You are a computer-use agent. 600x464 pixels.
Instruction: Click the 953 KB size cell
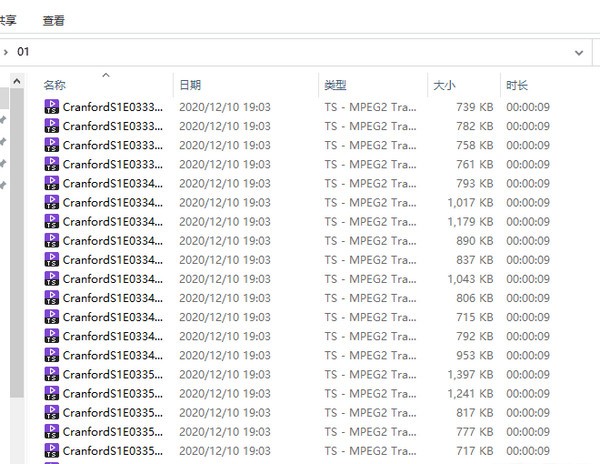coord(474,356)
